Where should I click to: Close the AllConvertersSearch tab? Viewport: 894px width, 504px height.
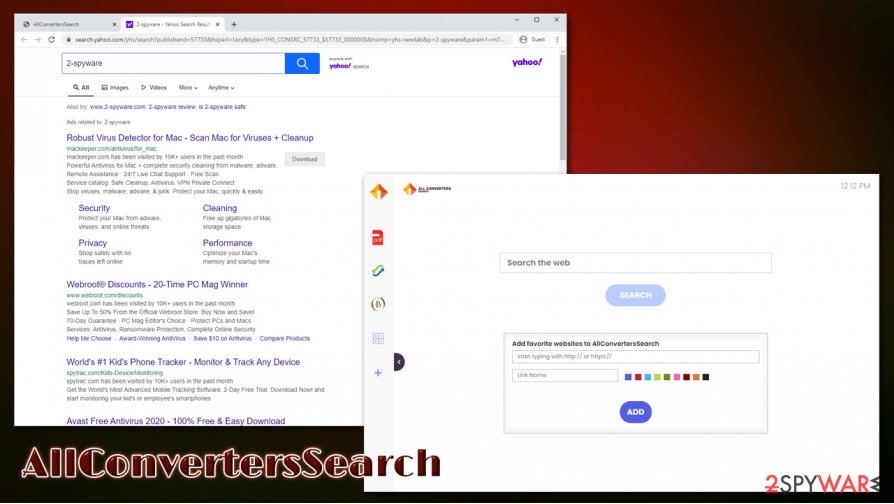(114, 25)
